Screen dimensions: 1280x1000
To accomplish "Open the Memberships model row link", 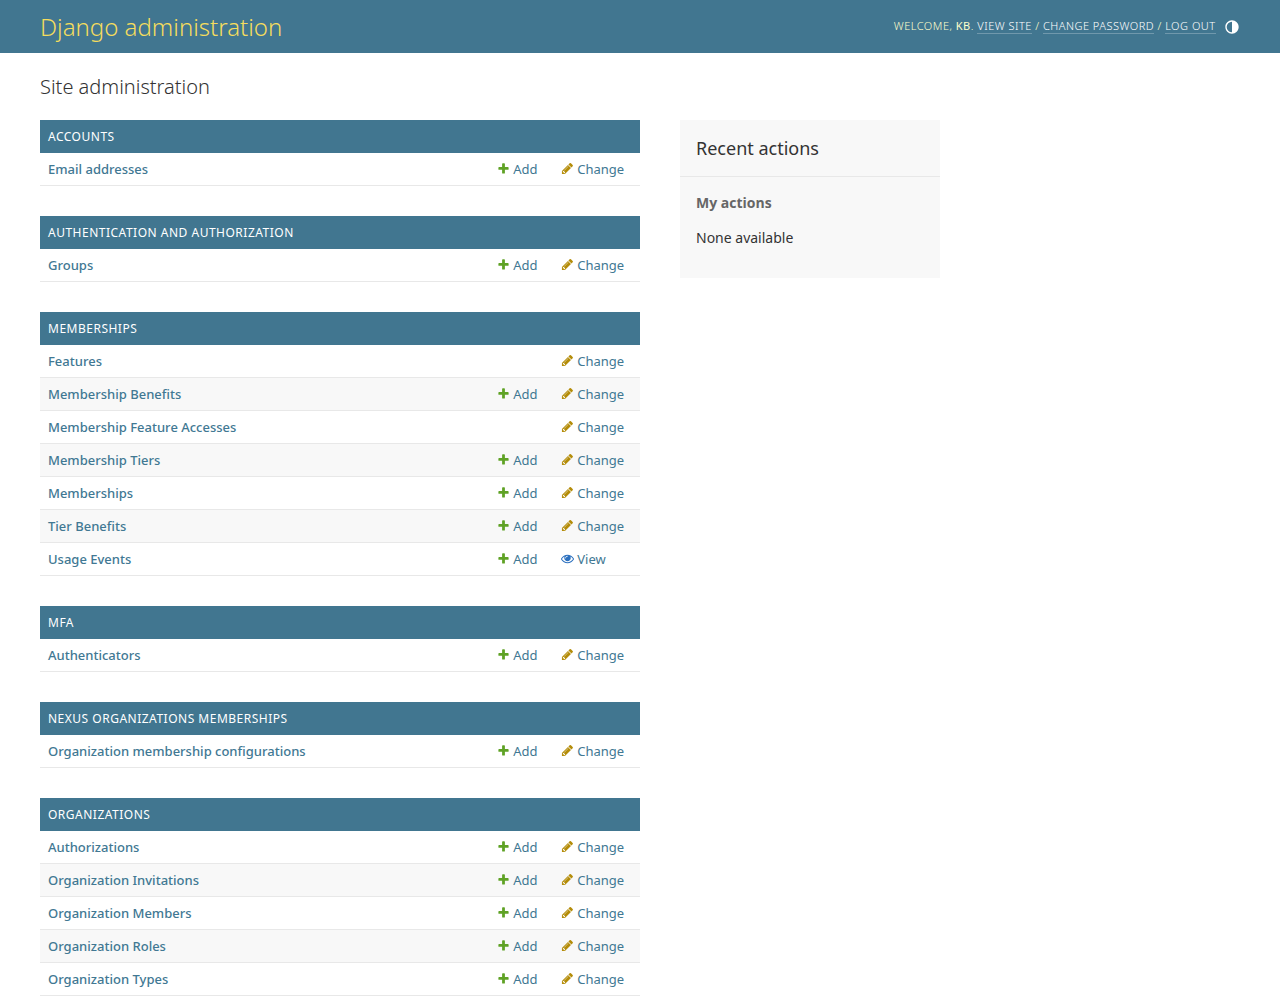I will 91,493.
